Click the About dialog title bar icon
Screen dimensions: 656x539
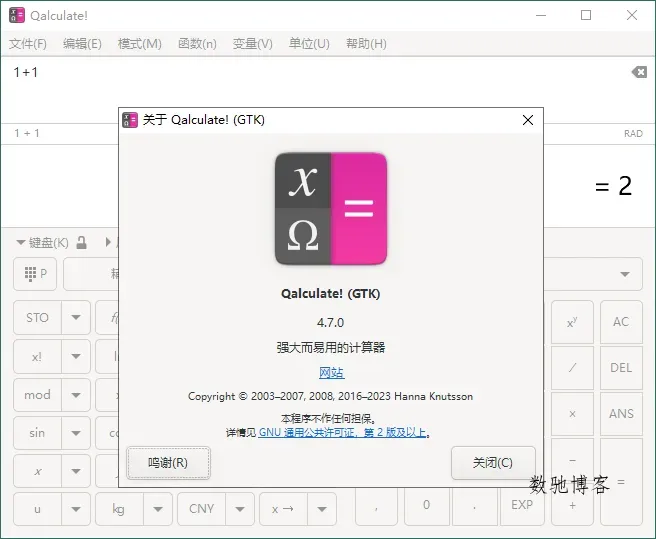coord(130,120)
